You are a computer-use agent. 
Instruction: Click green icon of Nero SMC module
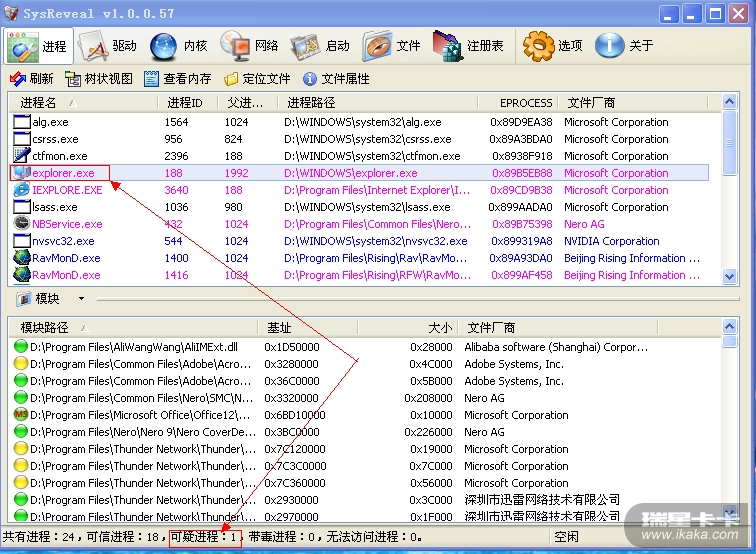(21, 397)
